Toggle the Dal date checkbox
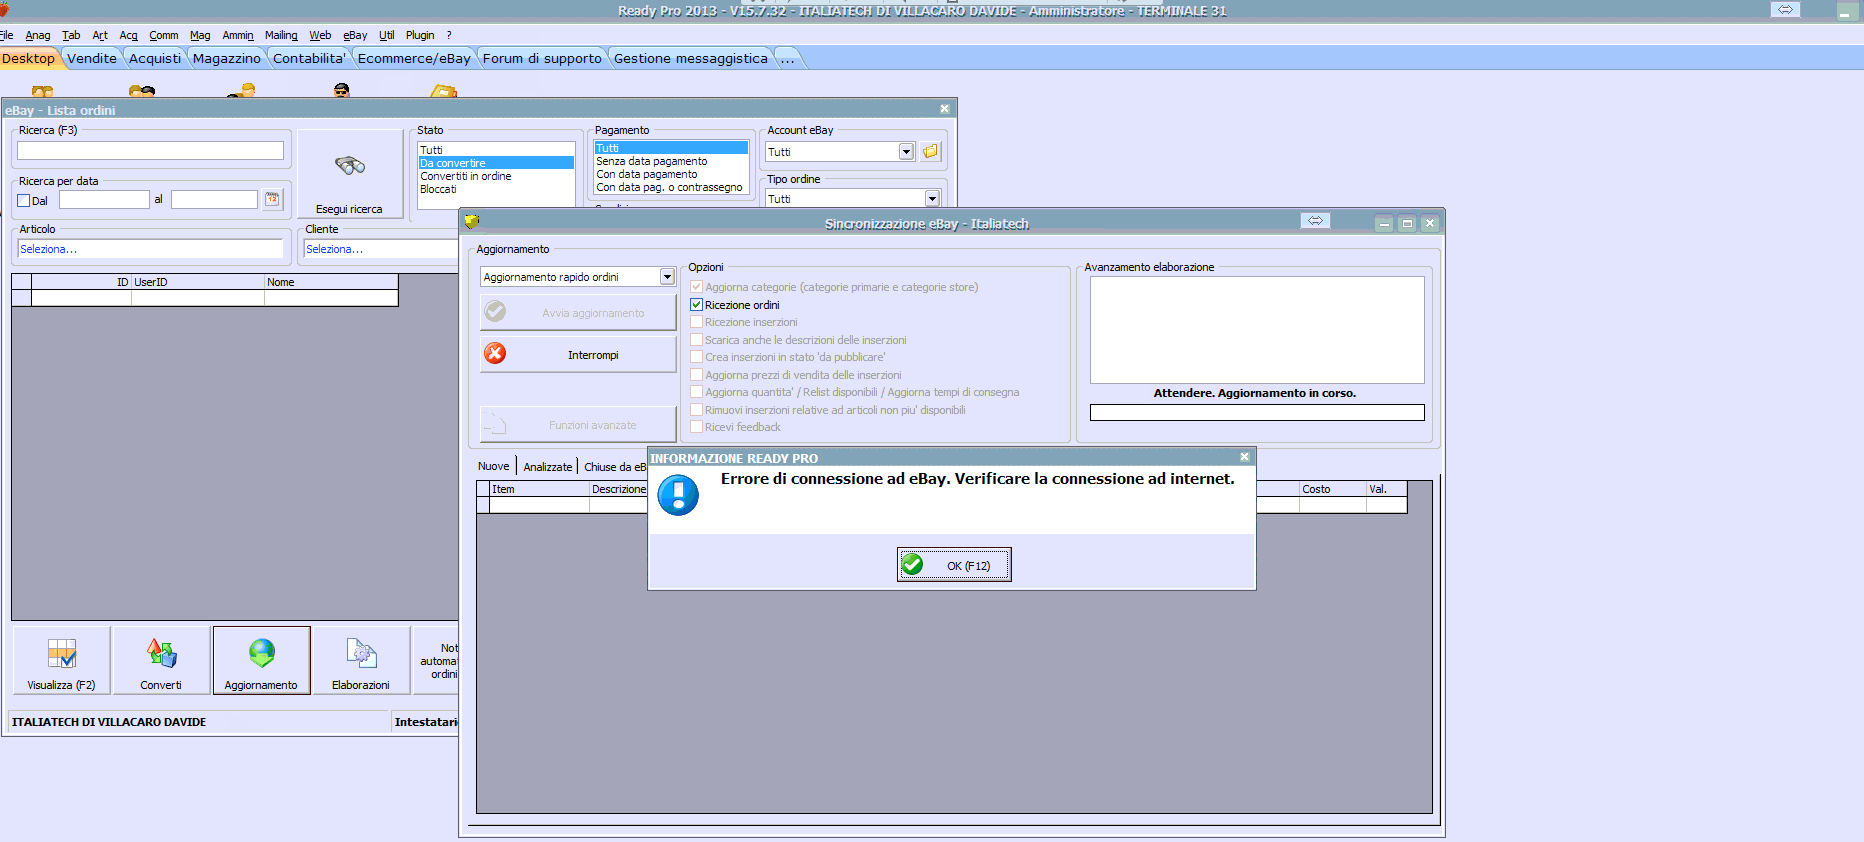1864x842 pixels. (x=24, y=201)
